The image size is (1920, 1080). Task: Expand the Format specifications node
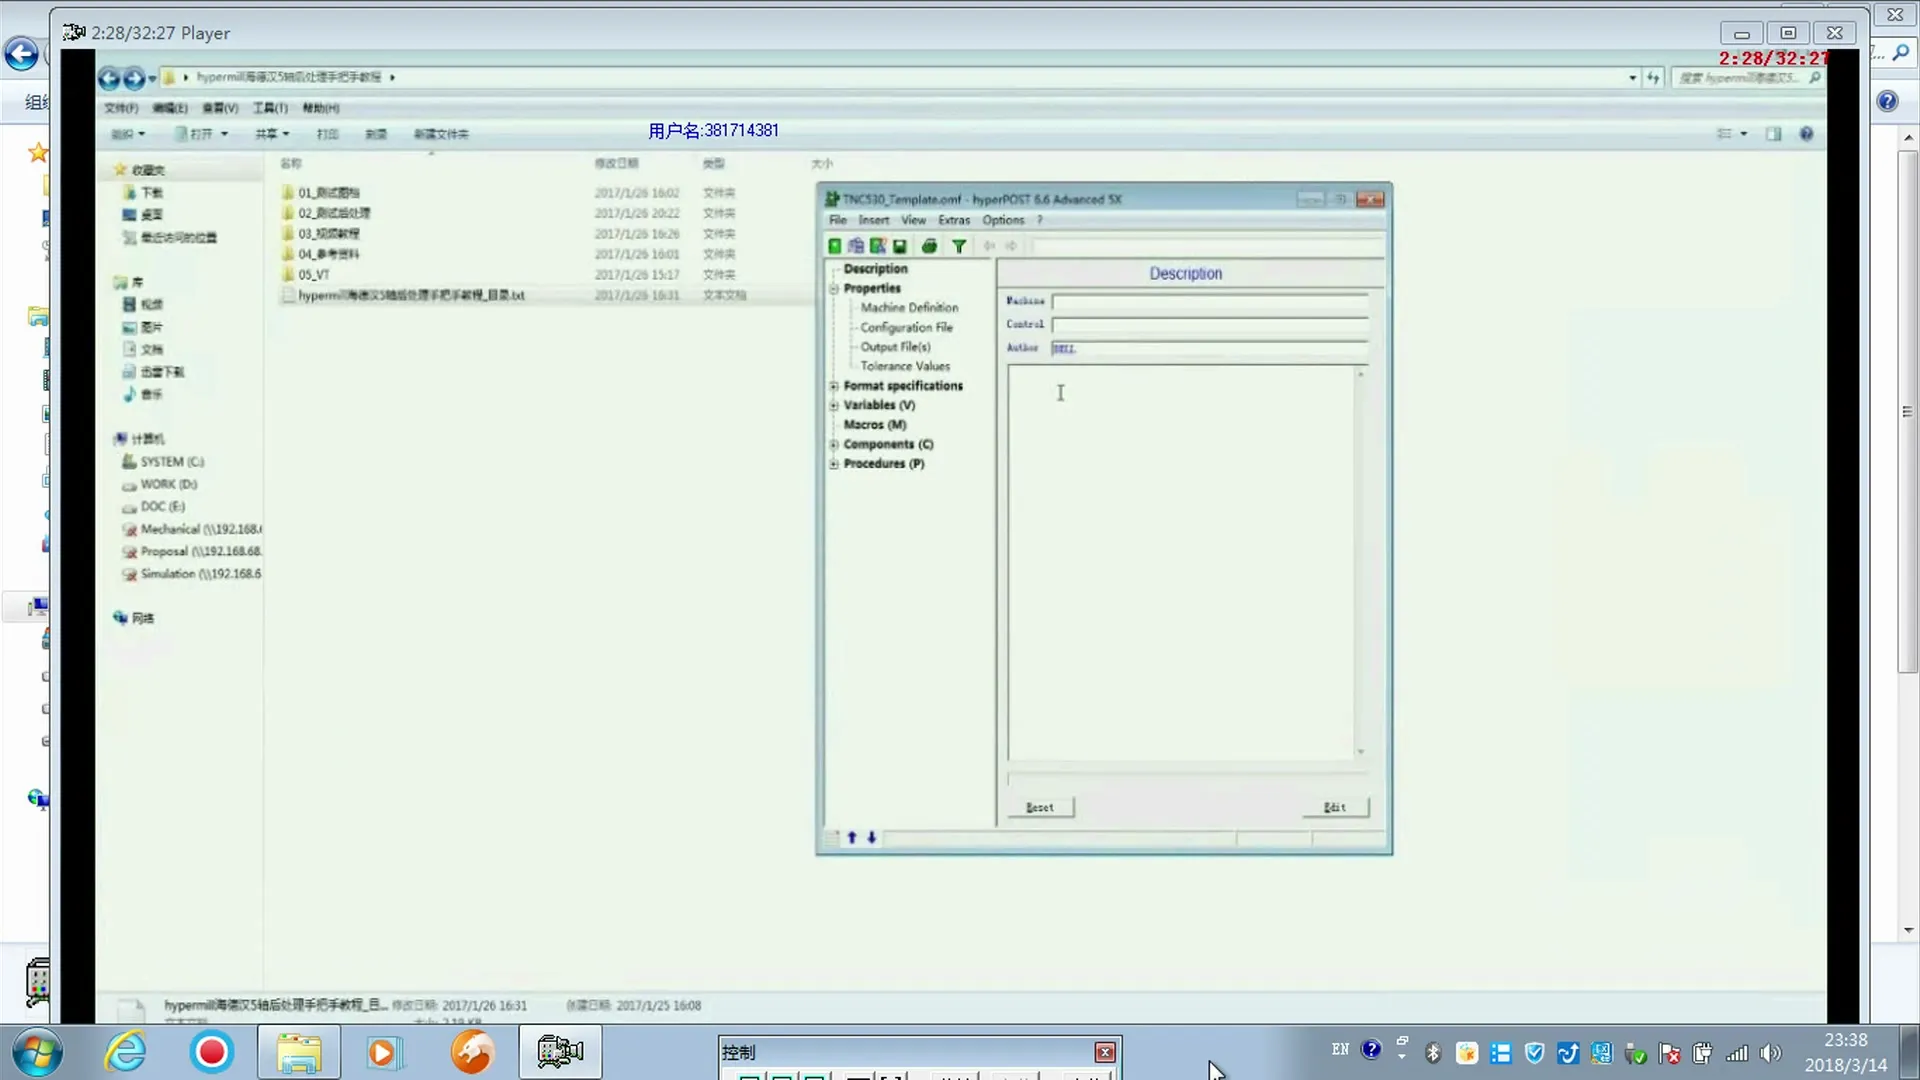pyautogui.click(x=833, y=386)
